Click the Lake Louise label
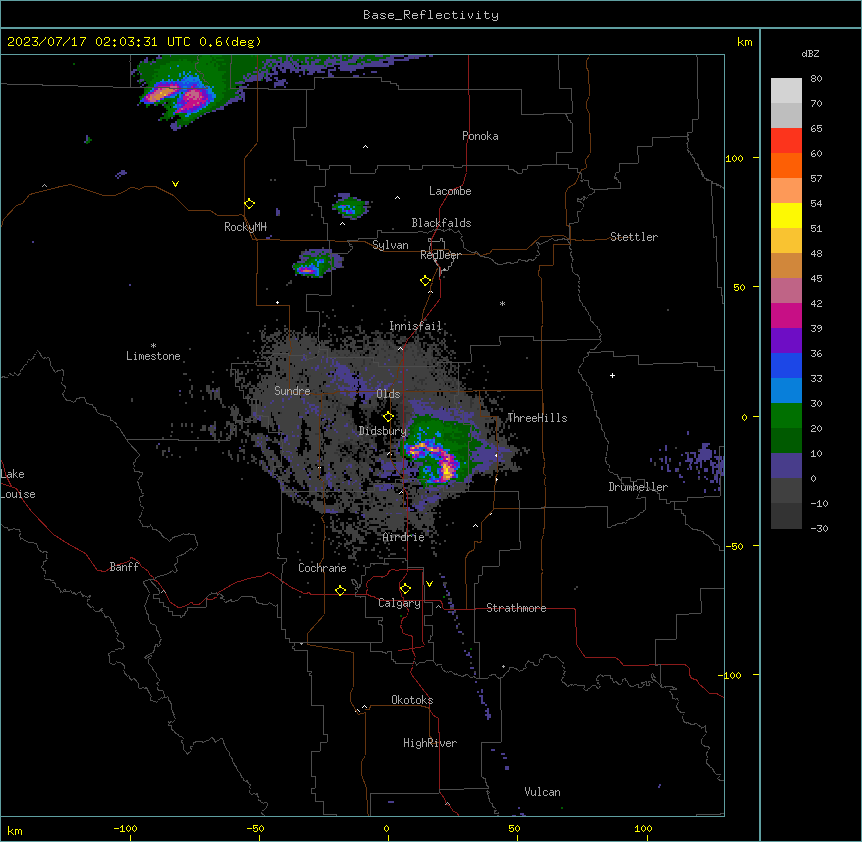The width and height of the screenshot is (862, 842). (x=18, y=484)
